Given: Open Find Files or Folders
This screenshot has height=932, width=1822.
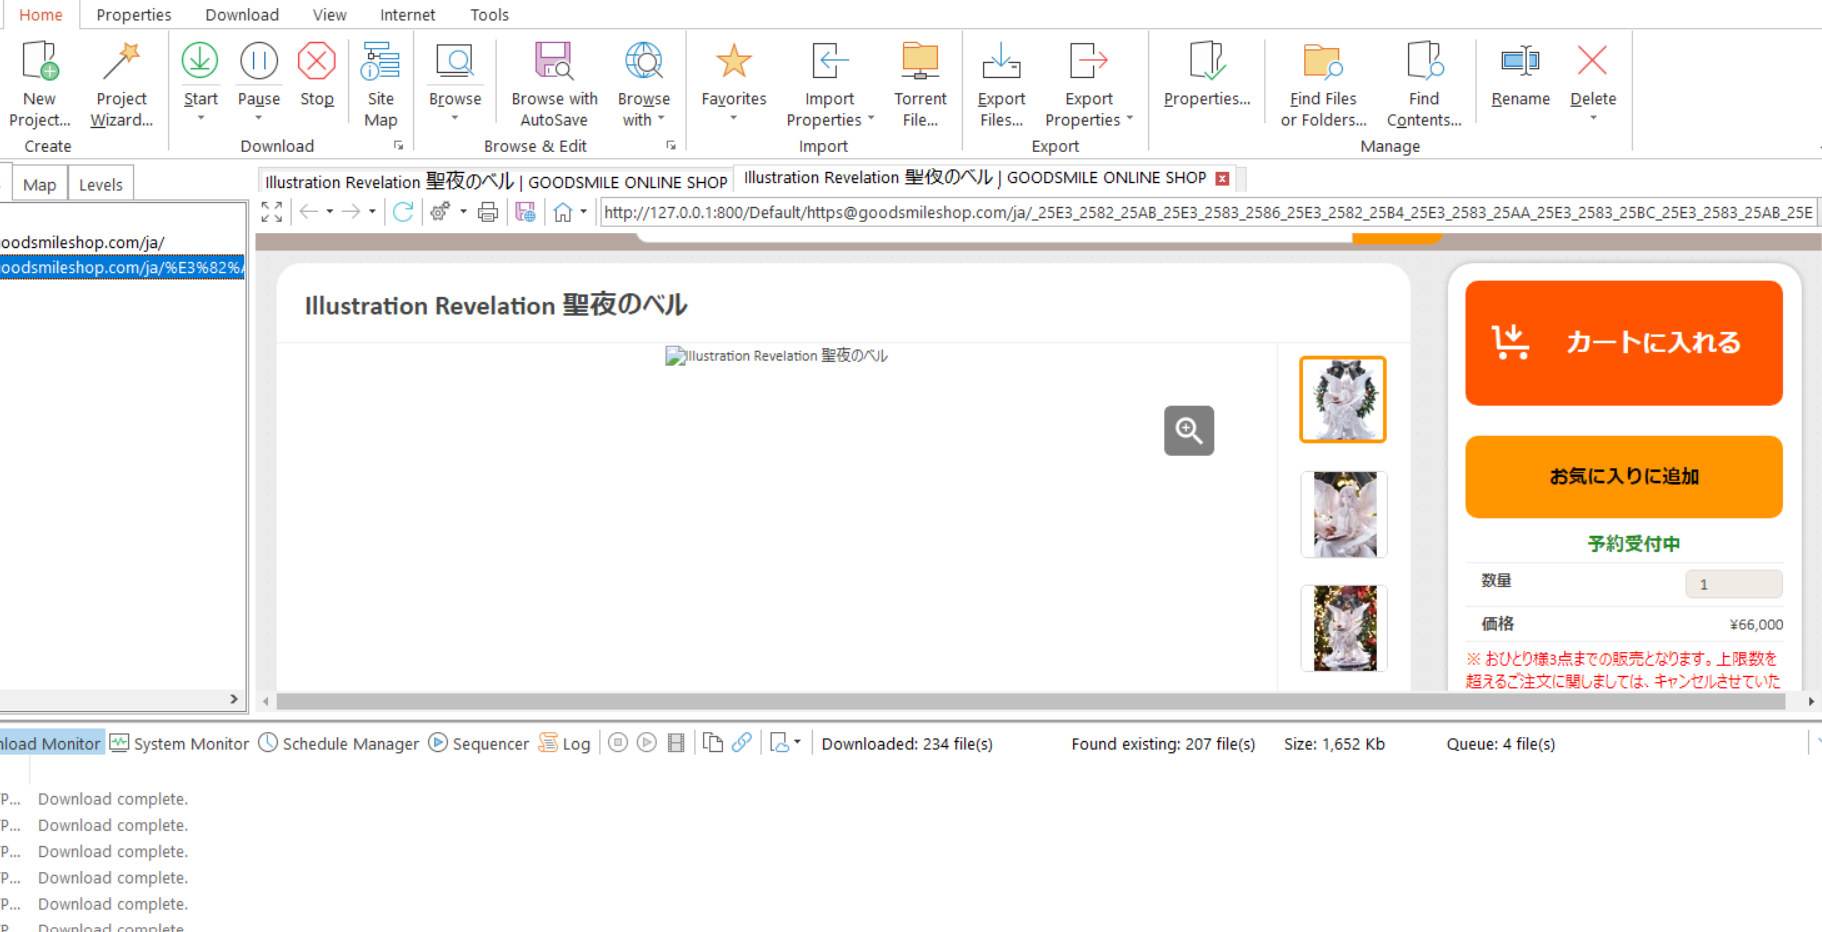Looking at the screenshot, I should 1323,84.
